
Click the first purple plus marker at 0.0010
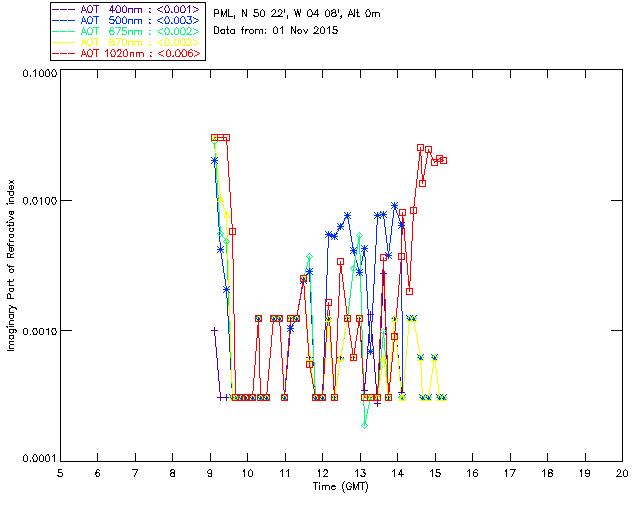pyautogui.click(x=214, y=330)
